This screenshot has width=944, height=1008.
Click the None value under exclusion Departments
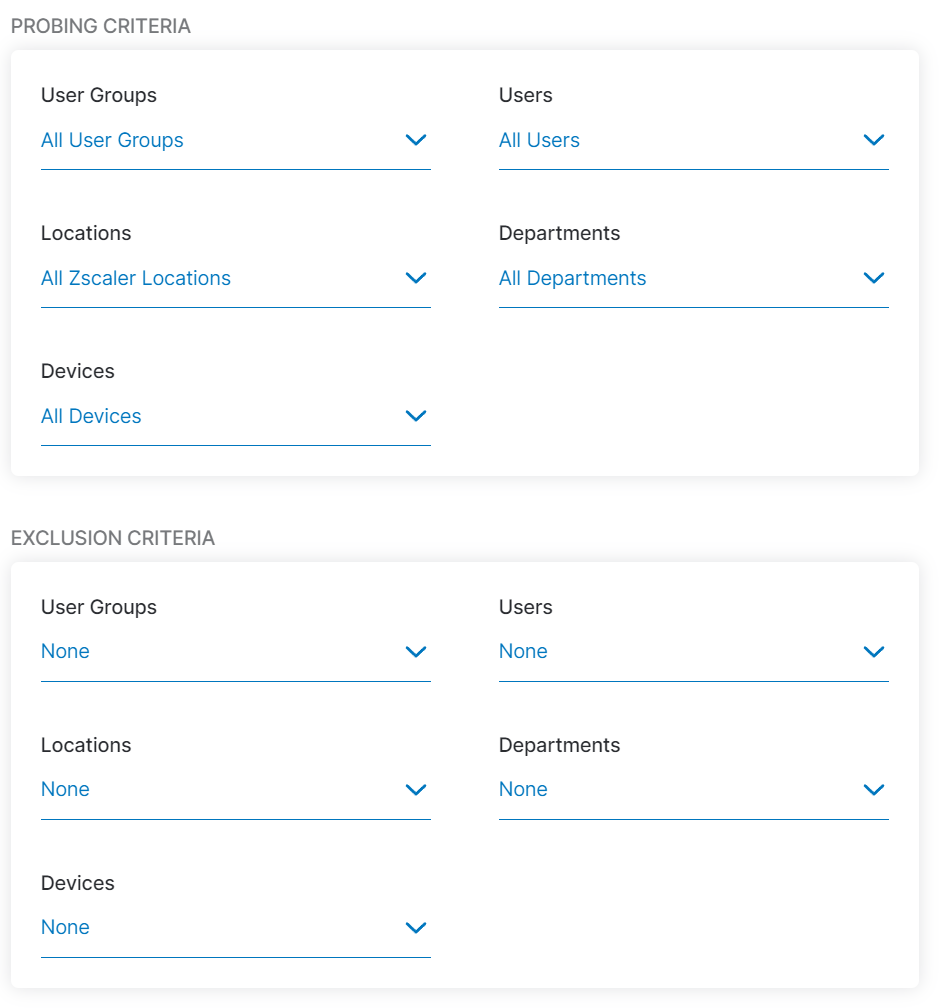[x=523, y=789]
